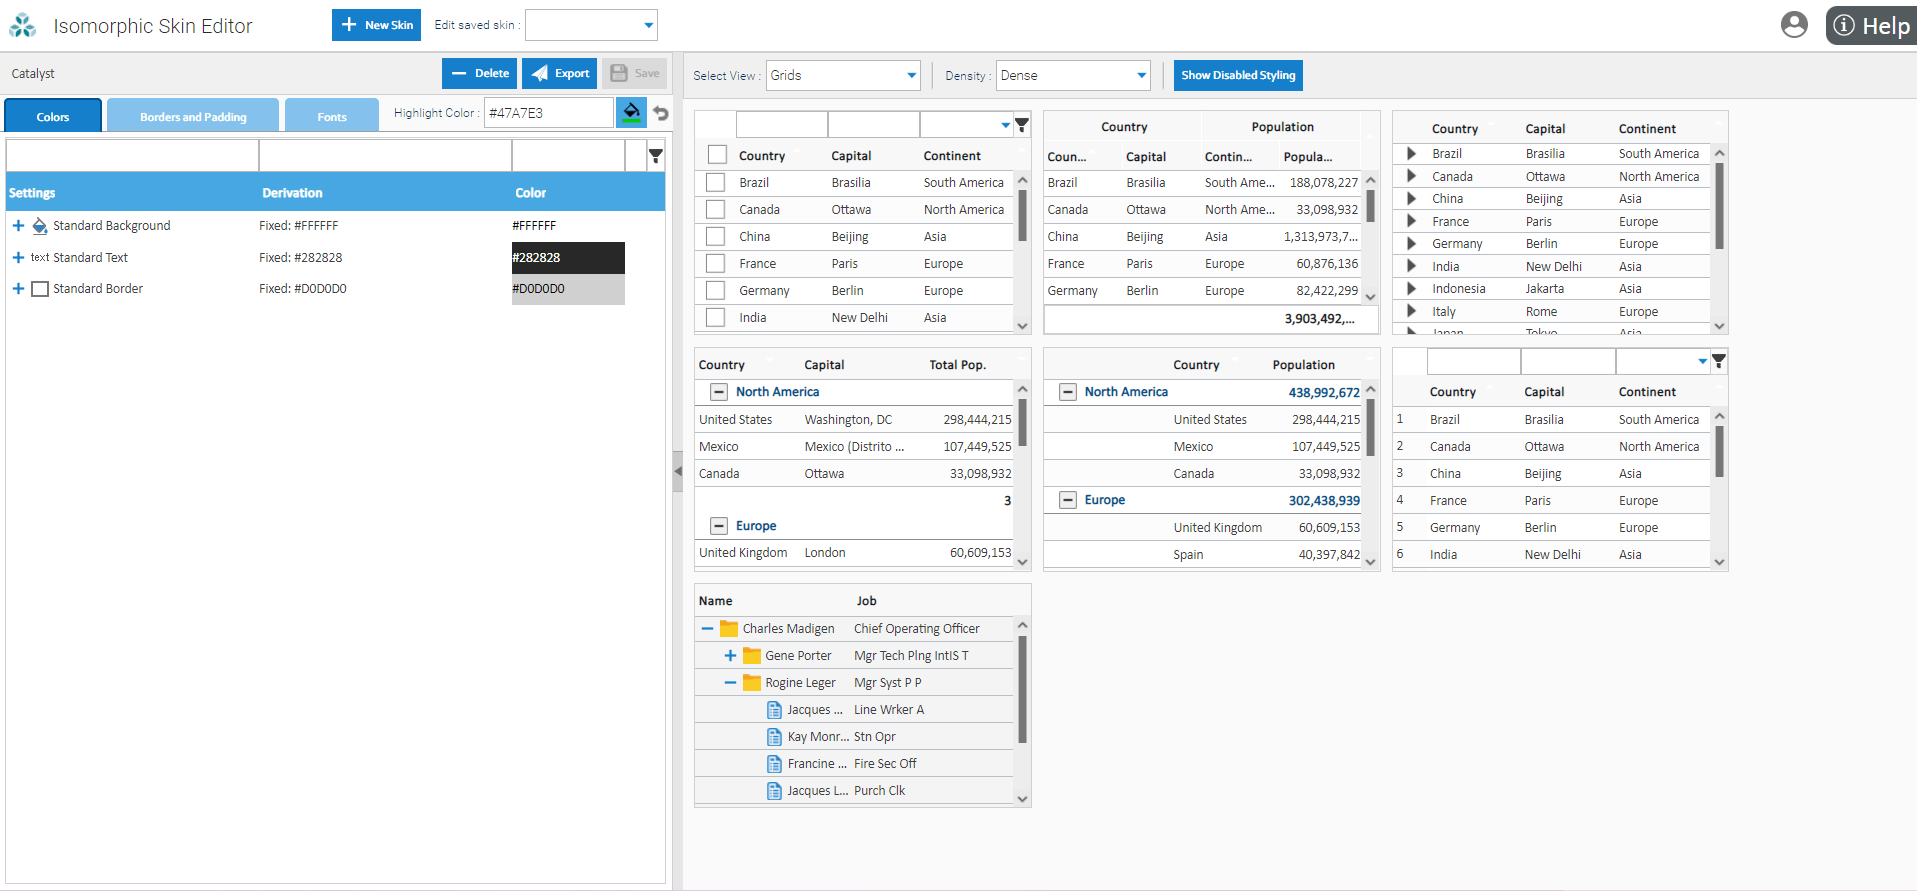Collapse the left panel using splitter arrow
1917x891 pixels.
pyautogui.click(x=677, y=471)
